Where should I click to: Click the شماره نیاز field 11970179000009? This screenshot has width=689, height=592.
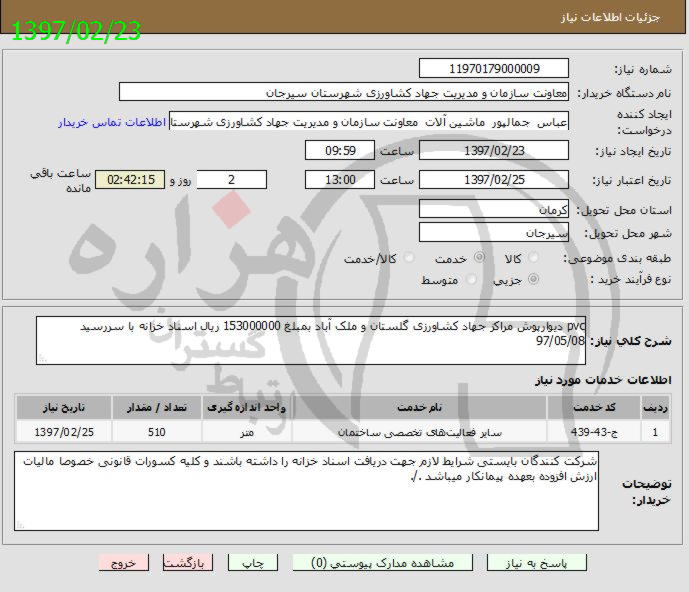click(x=494, y=69)
